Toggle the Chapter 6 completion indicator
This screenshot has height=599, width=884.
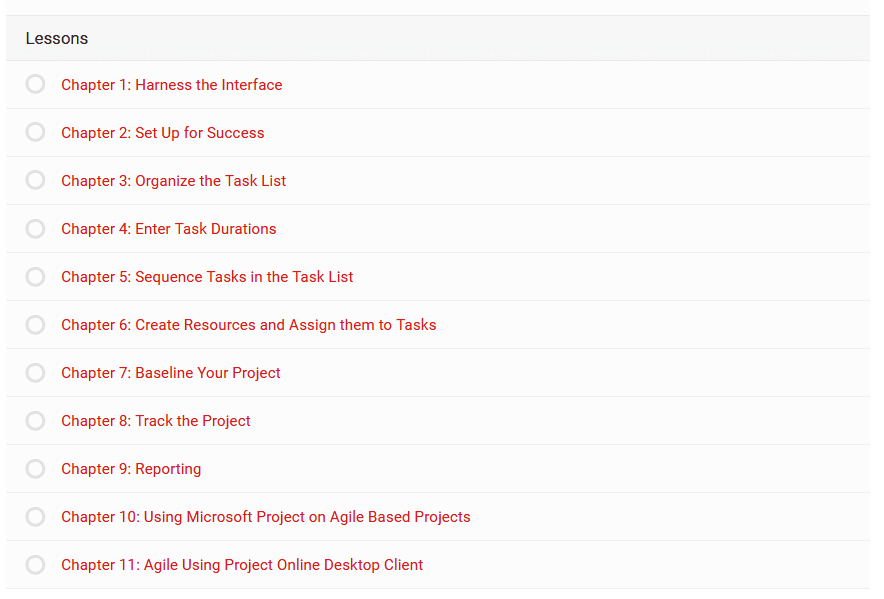pyautogui.click(x=35, y=324)
